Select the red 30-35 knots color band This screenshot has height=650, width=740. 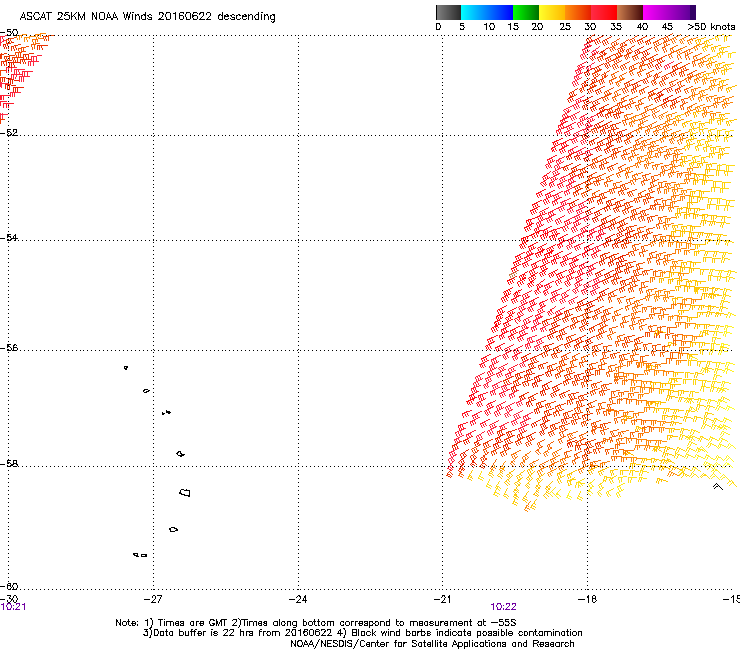pyautogui.click(x=604, y=12)
